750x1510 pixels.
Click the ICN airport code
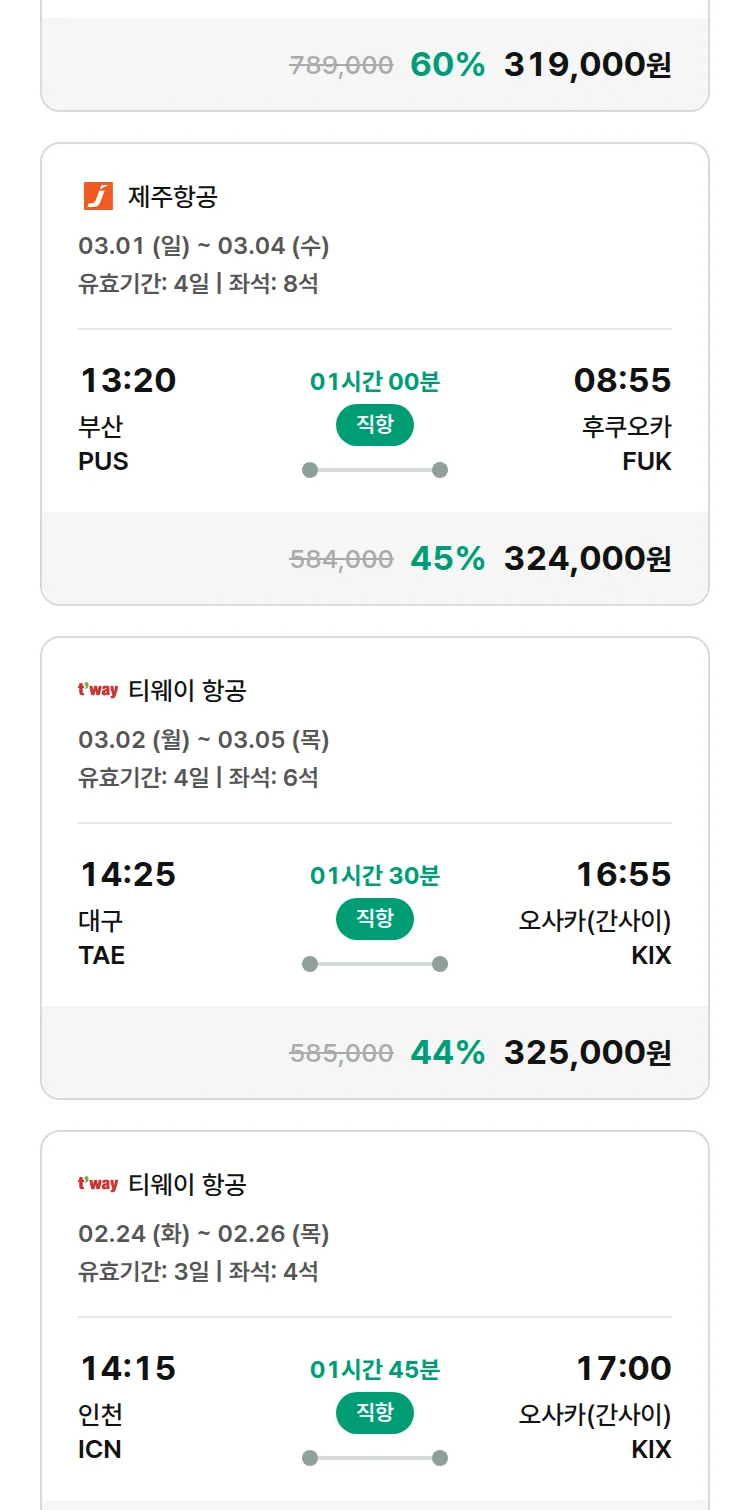[x=100, y=1450]
